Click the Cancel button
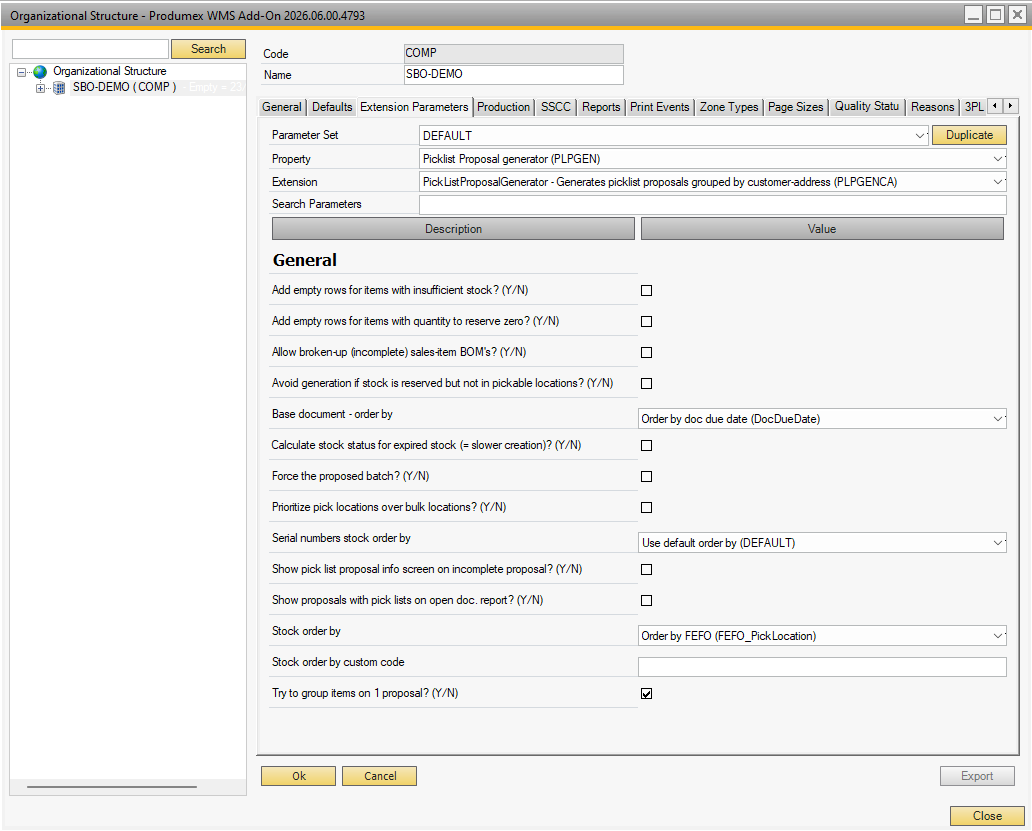The width and height of the screenshot is (1032, 831). (379, 776)
